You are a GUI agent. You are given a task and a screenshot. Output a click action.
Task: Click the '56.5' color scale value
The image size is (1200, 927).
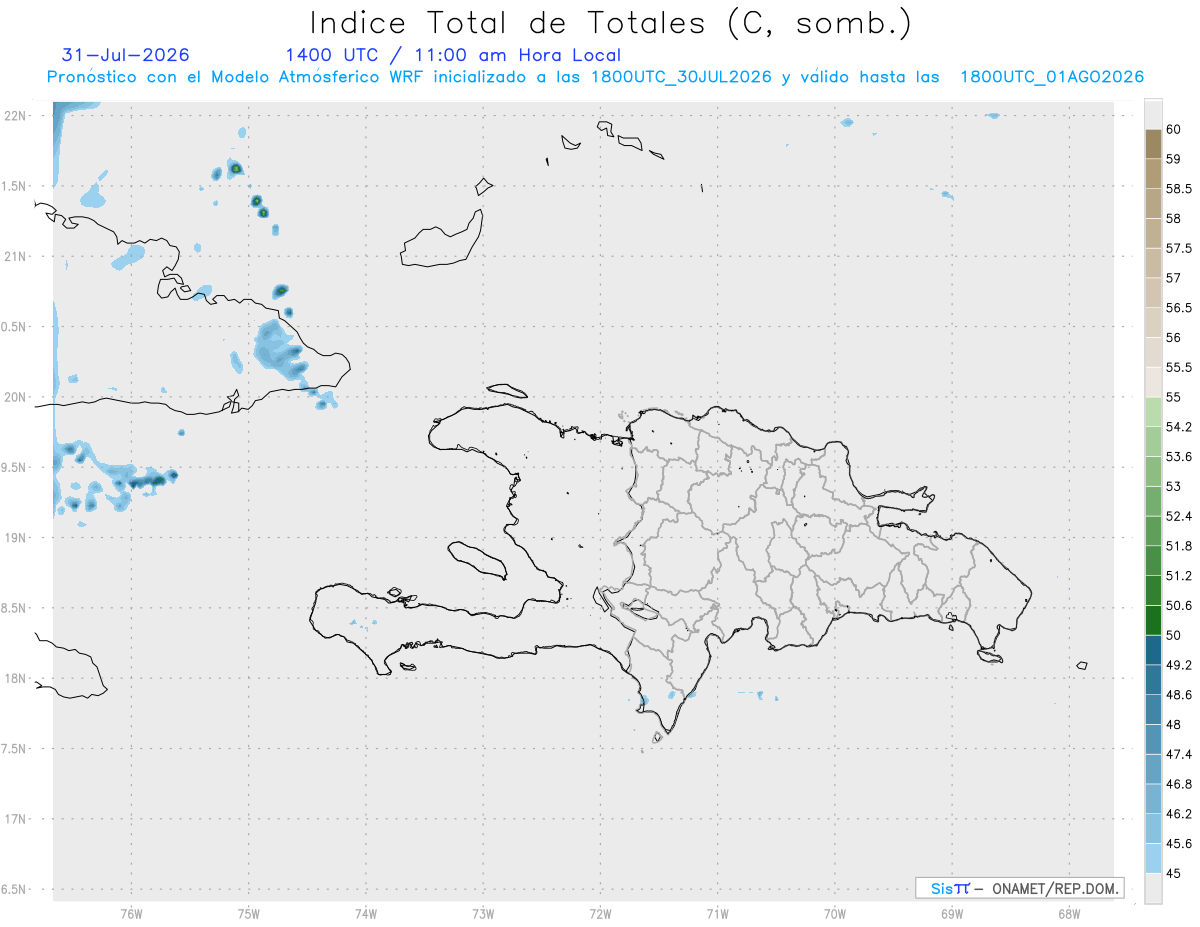(1179, 308)
